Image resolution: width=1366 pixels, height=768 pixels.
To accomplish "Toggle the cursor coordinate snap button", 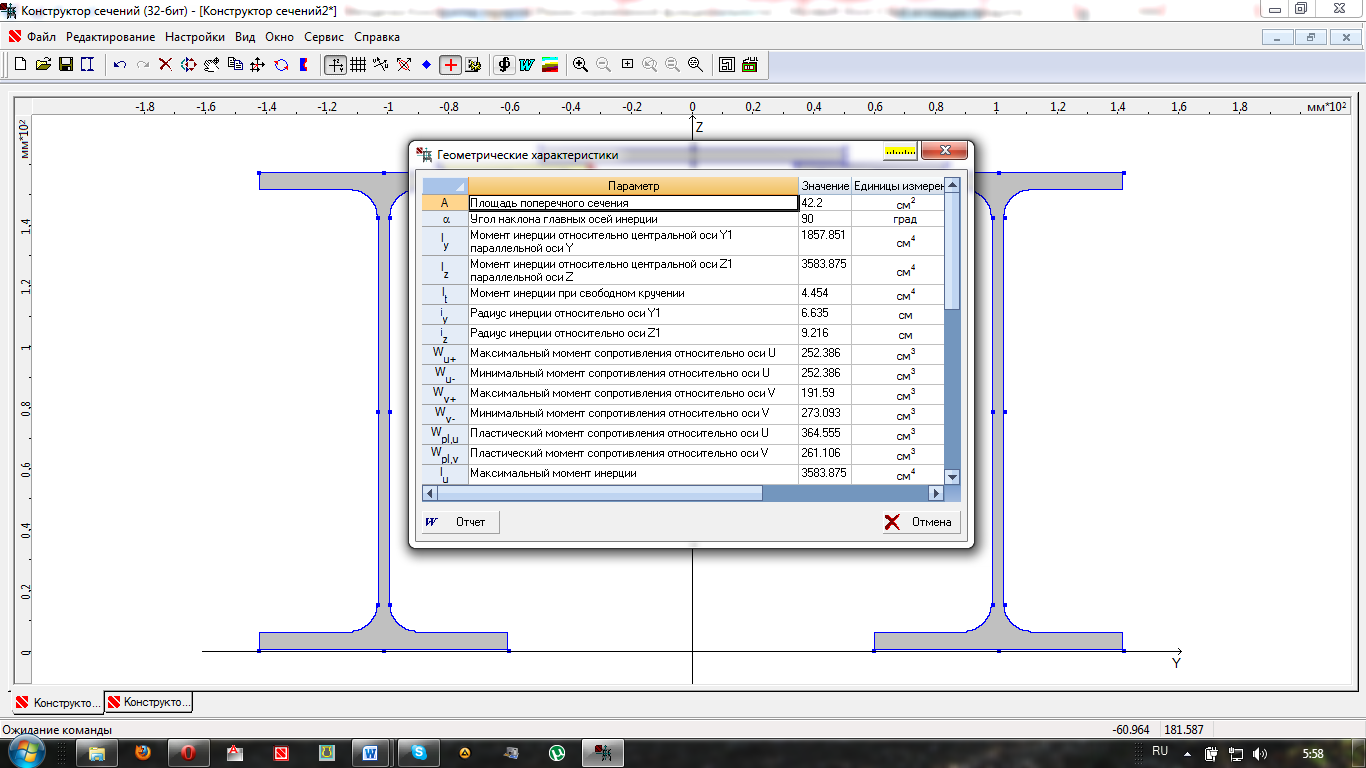I will click(x=335, y=65).
